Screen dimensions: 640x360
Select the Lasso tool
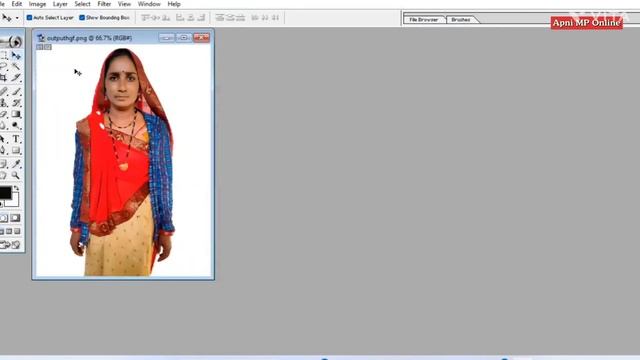coord(4,67)
